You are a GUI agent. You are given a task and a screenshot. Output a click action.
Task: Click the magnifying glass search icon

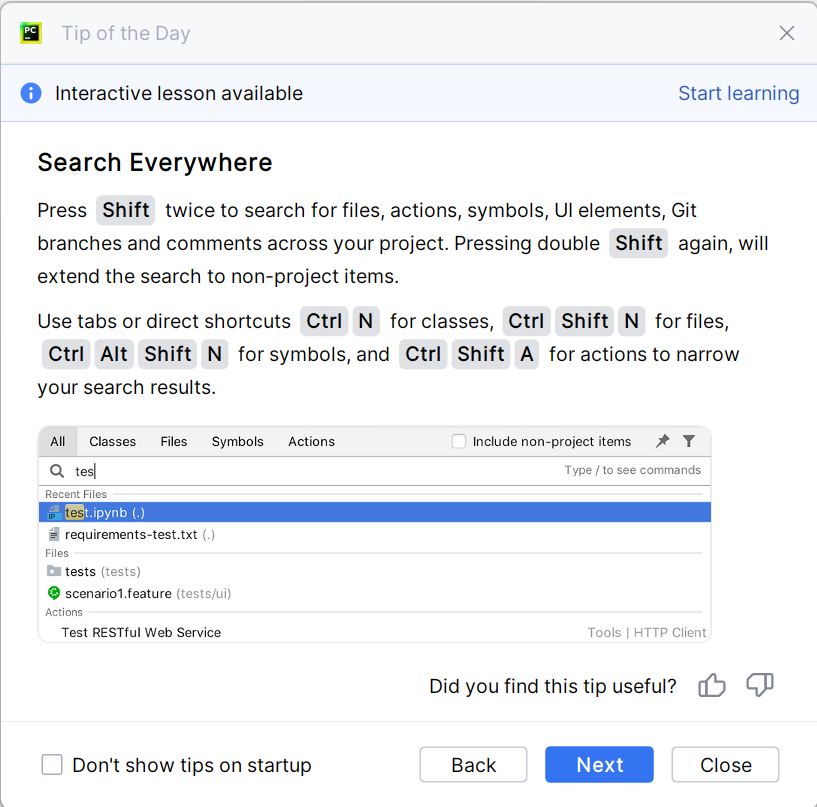[57, 470]
